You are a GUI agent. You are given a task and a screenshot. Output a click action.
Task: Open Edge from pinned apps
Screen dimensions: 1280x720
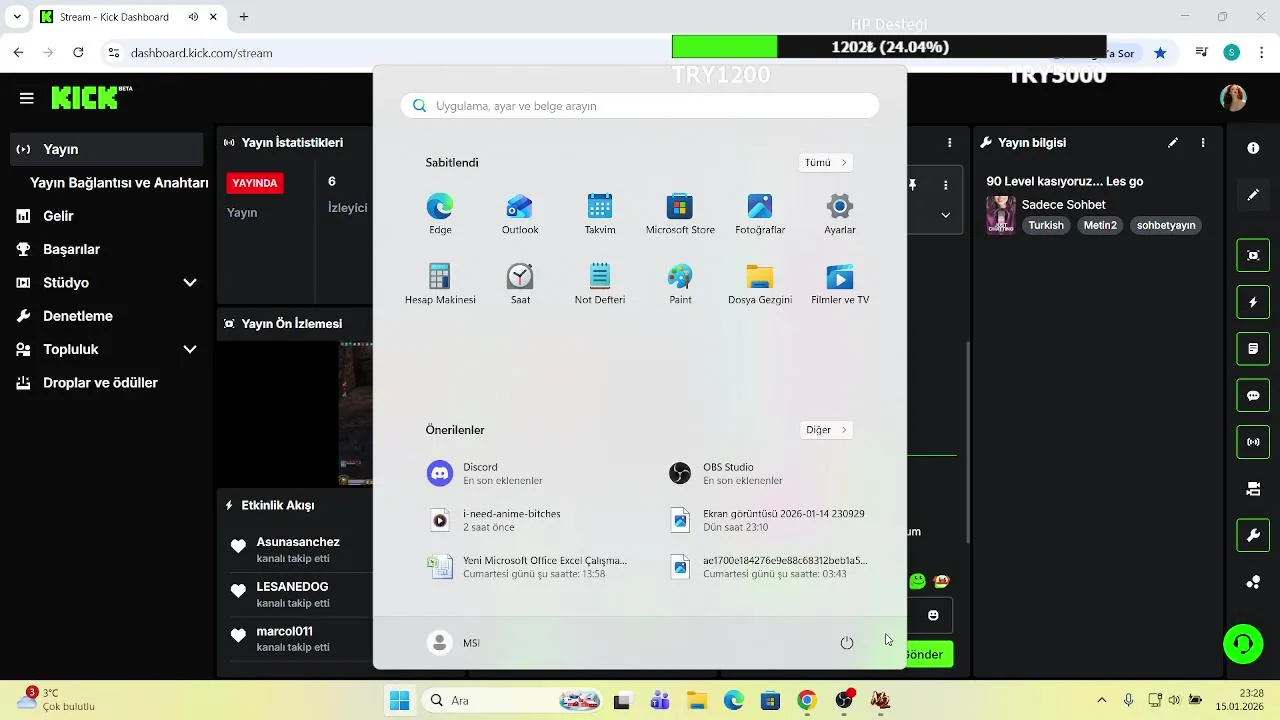tap(440, 215)
